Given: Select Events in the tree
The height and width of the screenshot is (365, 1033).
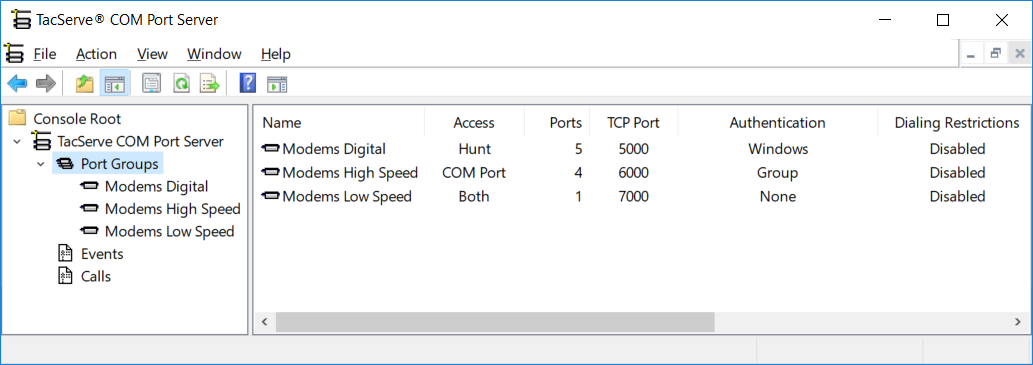Looking at the screenshot, I should tap(102, 254).
